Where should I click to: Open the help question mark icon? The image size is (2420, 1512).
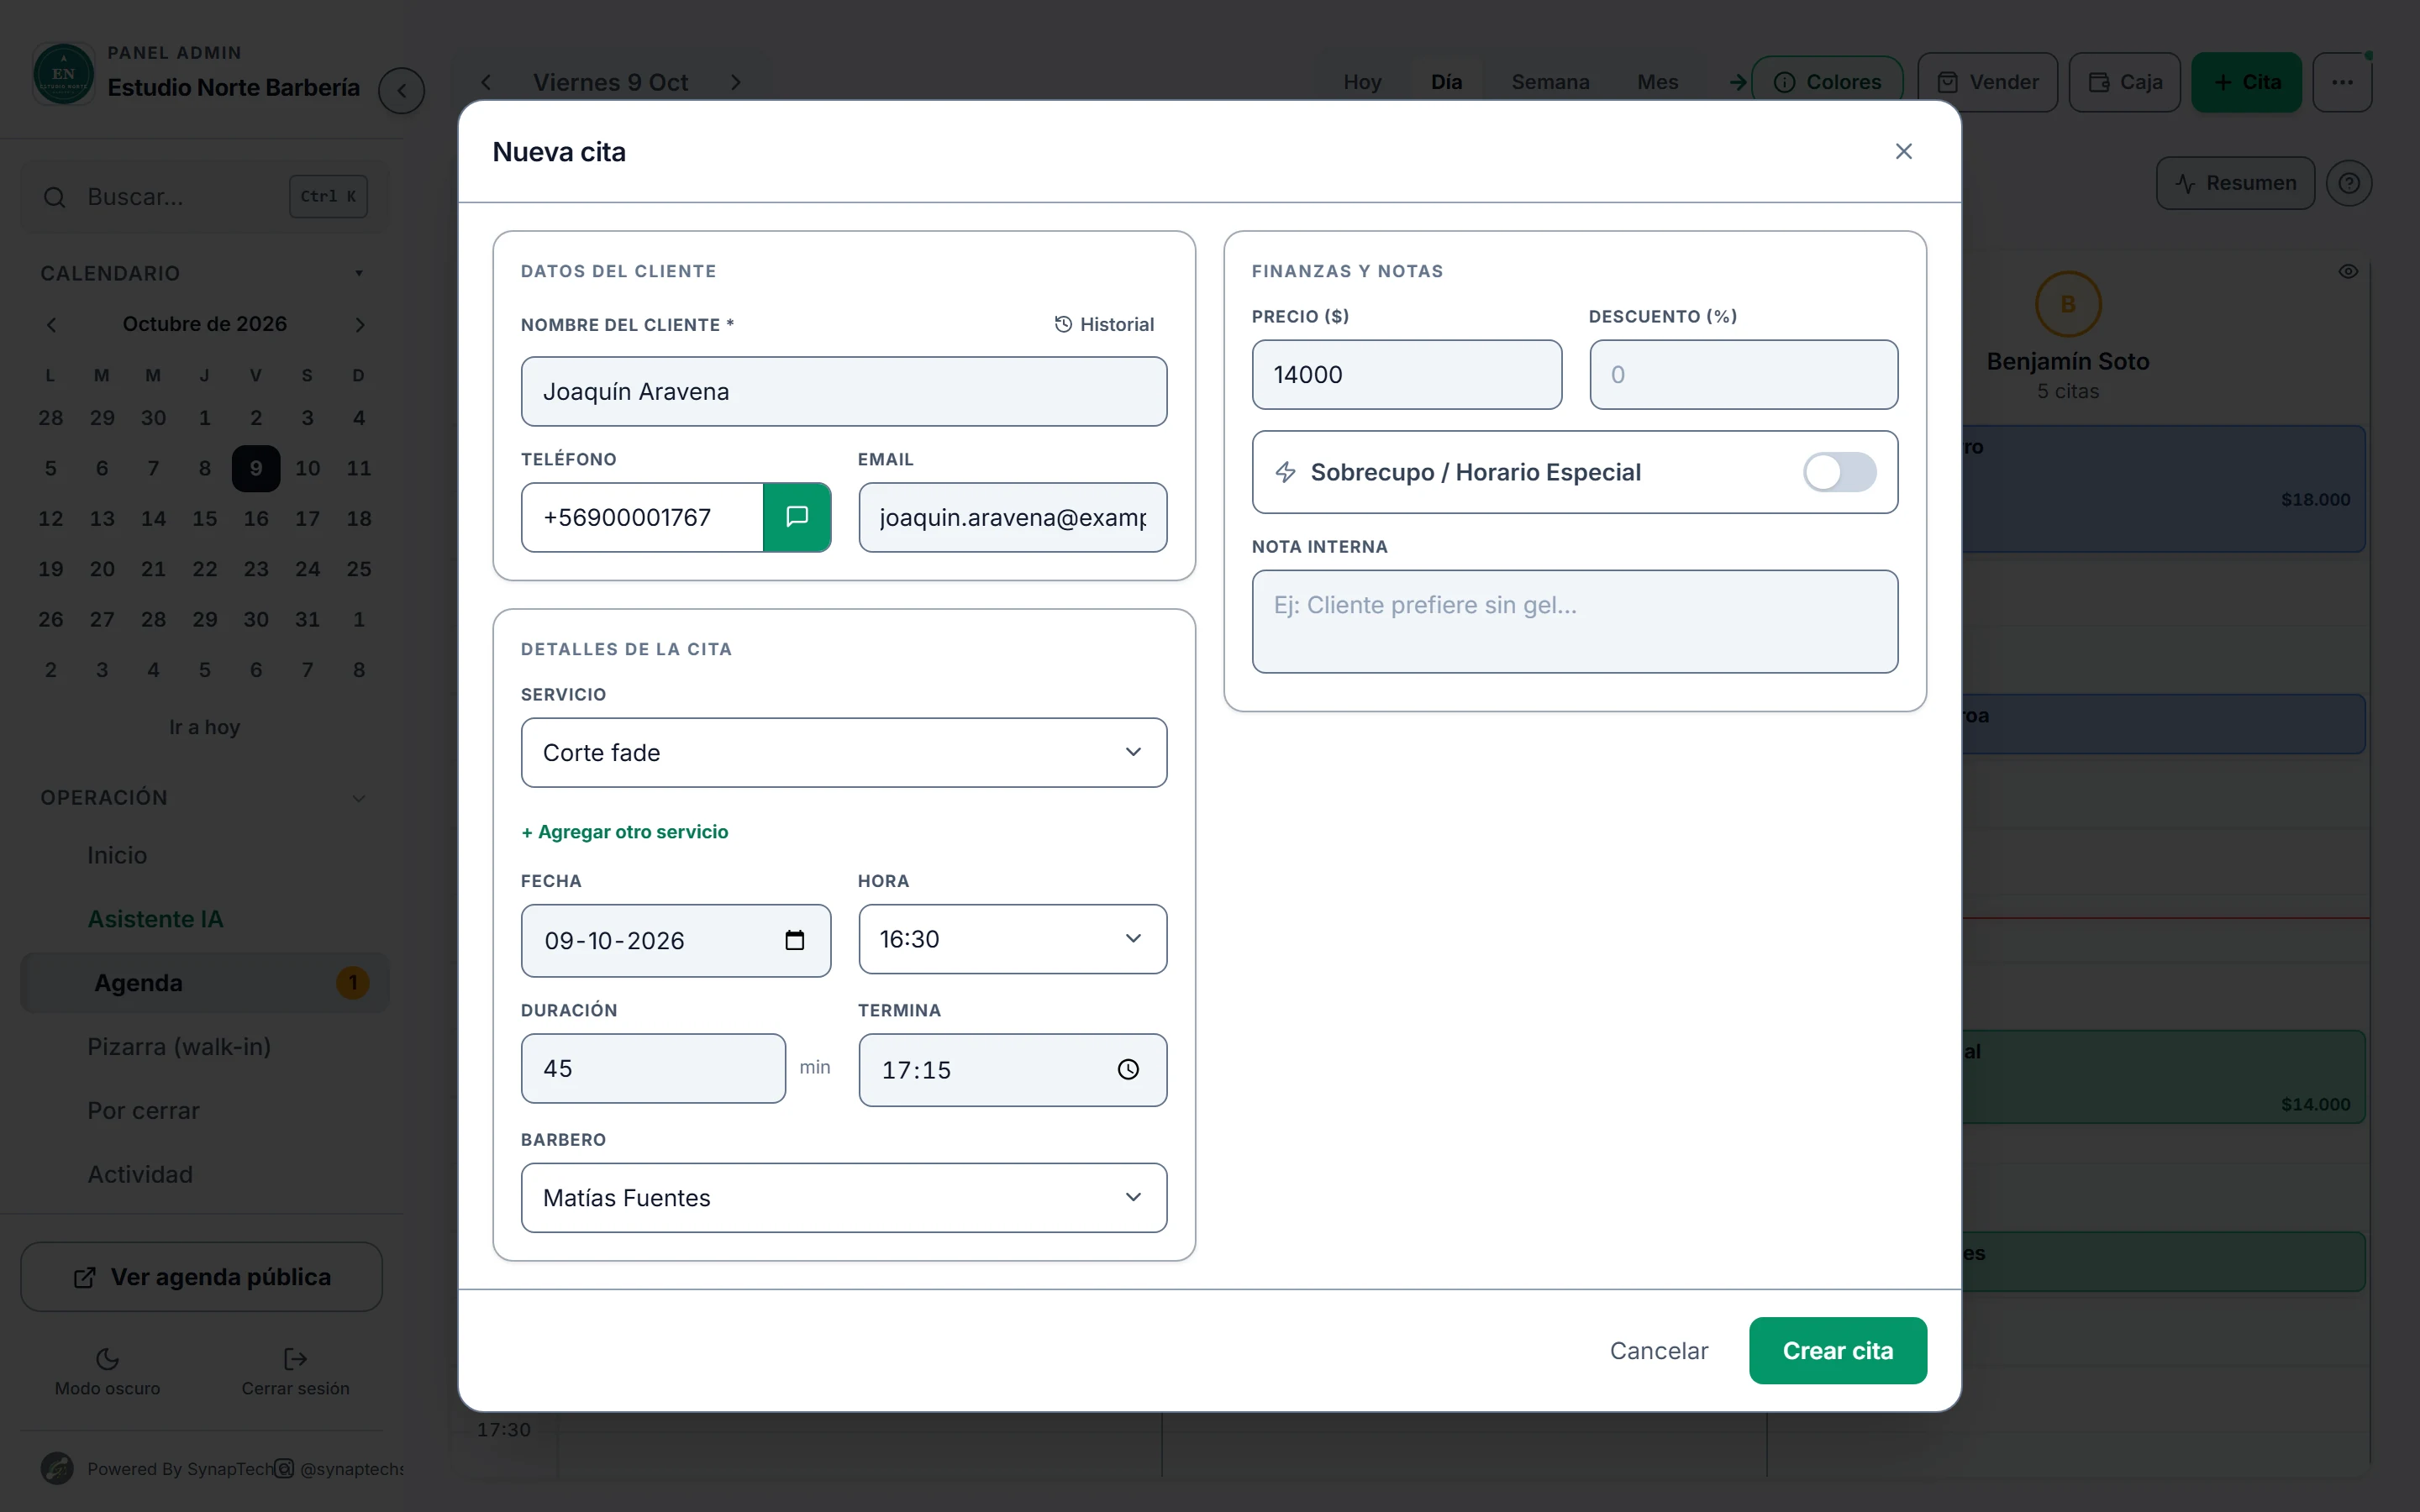2348,183
